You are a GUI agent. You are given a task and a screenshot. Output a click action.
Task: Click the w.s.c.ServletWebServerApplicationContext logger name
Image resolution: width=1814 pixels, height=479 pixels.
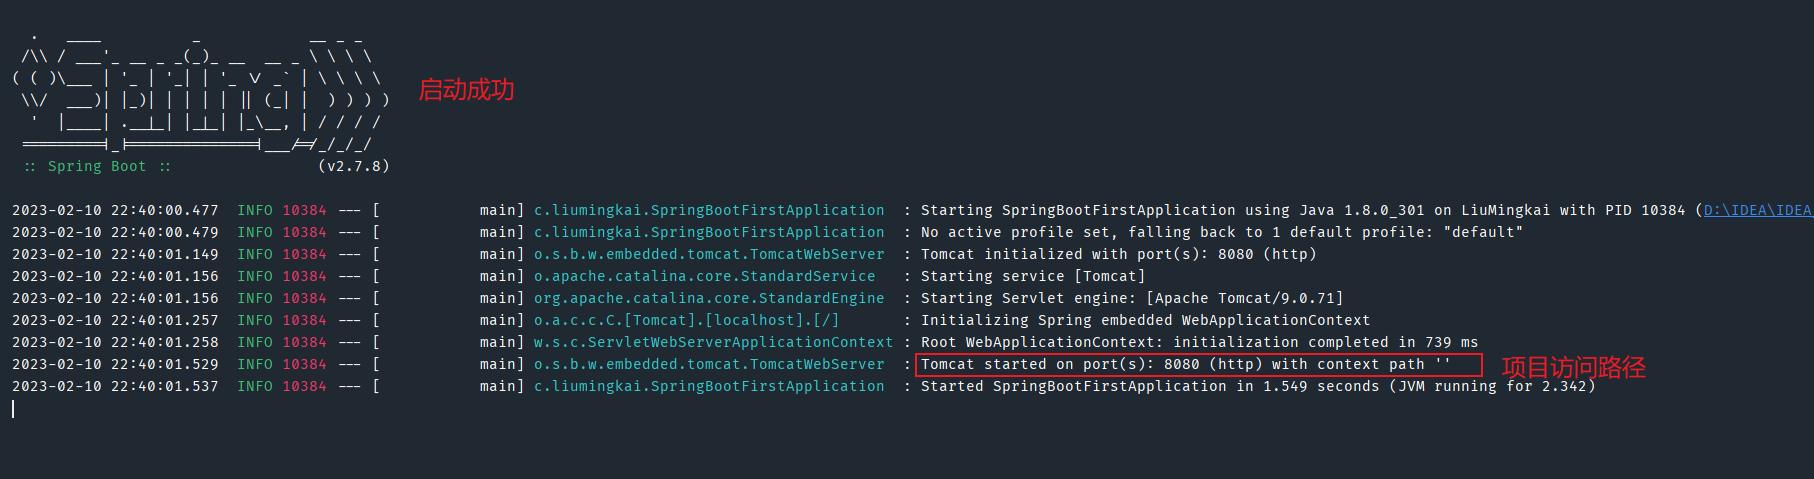coord(713,342)
